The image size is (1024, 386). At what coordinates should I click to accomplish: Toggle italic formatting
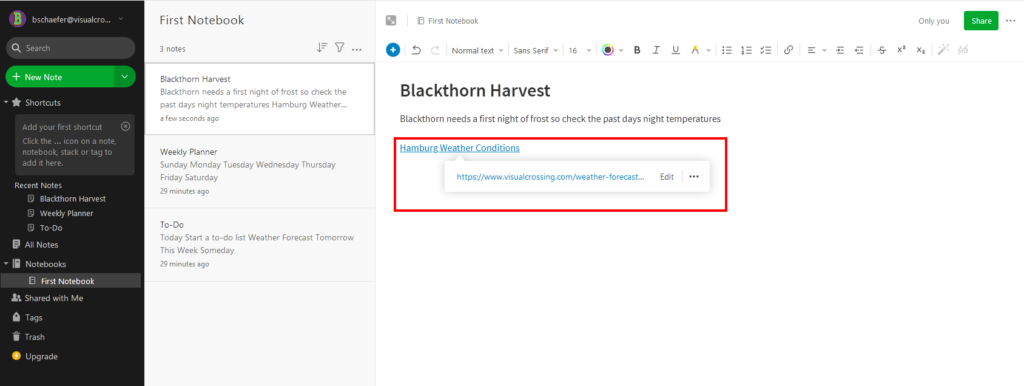point(656,50)
